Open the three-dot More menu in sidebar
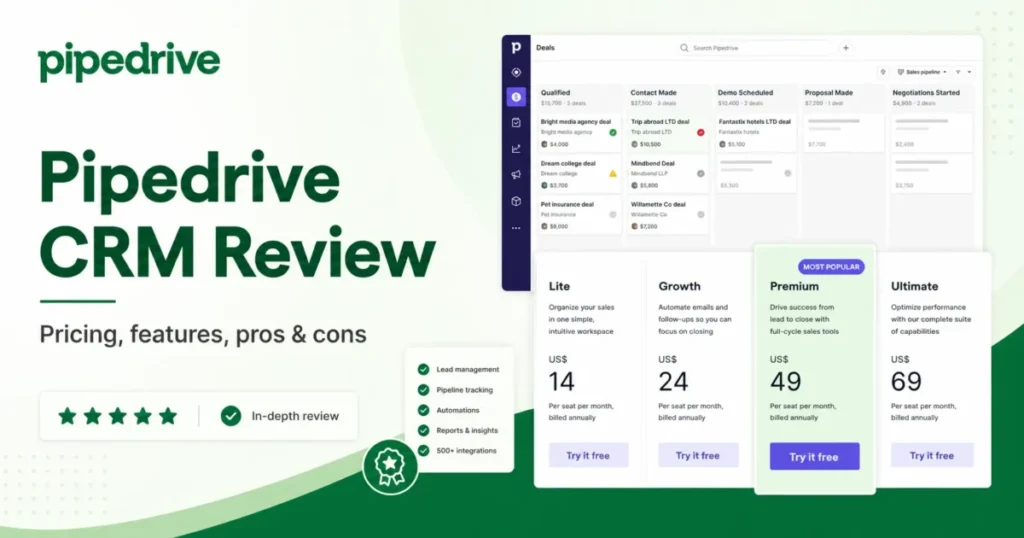 (516, 229)
